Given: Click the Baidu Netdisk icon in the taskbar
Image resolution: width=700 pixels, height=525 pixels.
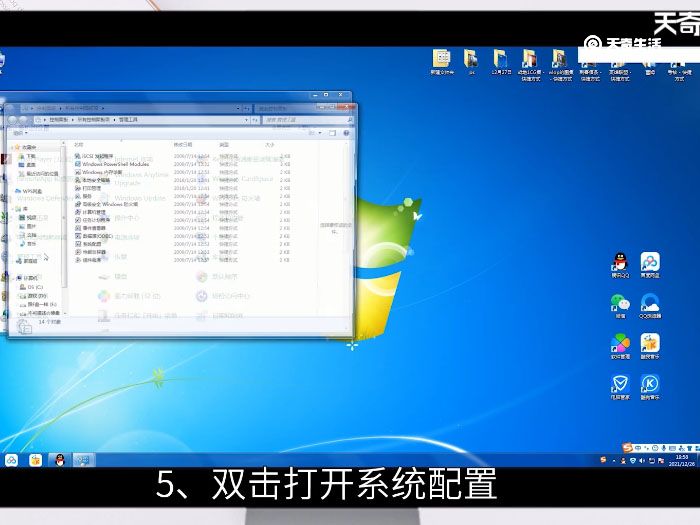Looking at the screenshot, I should 11,460.
